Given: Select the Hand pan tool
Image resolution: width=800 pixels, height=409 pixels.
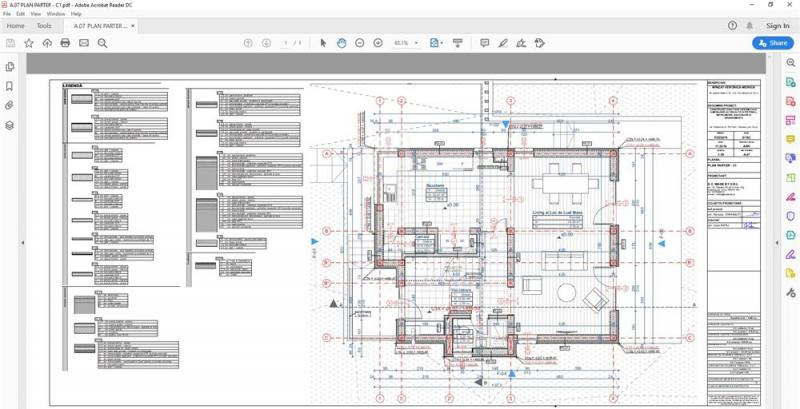Looking at the screenshot, I should tap(341, 43).
